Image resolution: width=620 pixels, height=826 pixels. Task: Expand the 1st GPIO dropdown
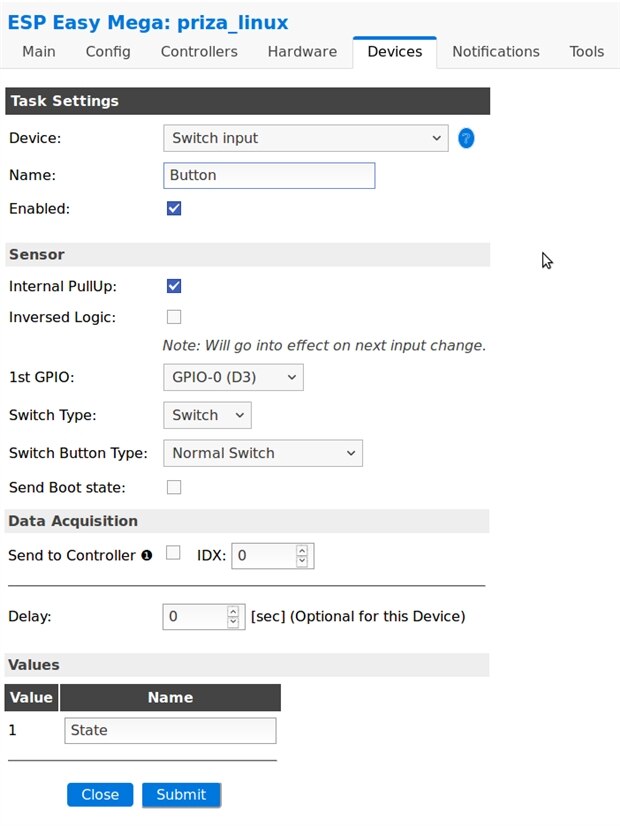point(232,377)
